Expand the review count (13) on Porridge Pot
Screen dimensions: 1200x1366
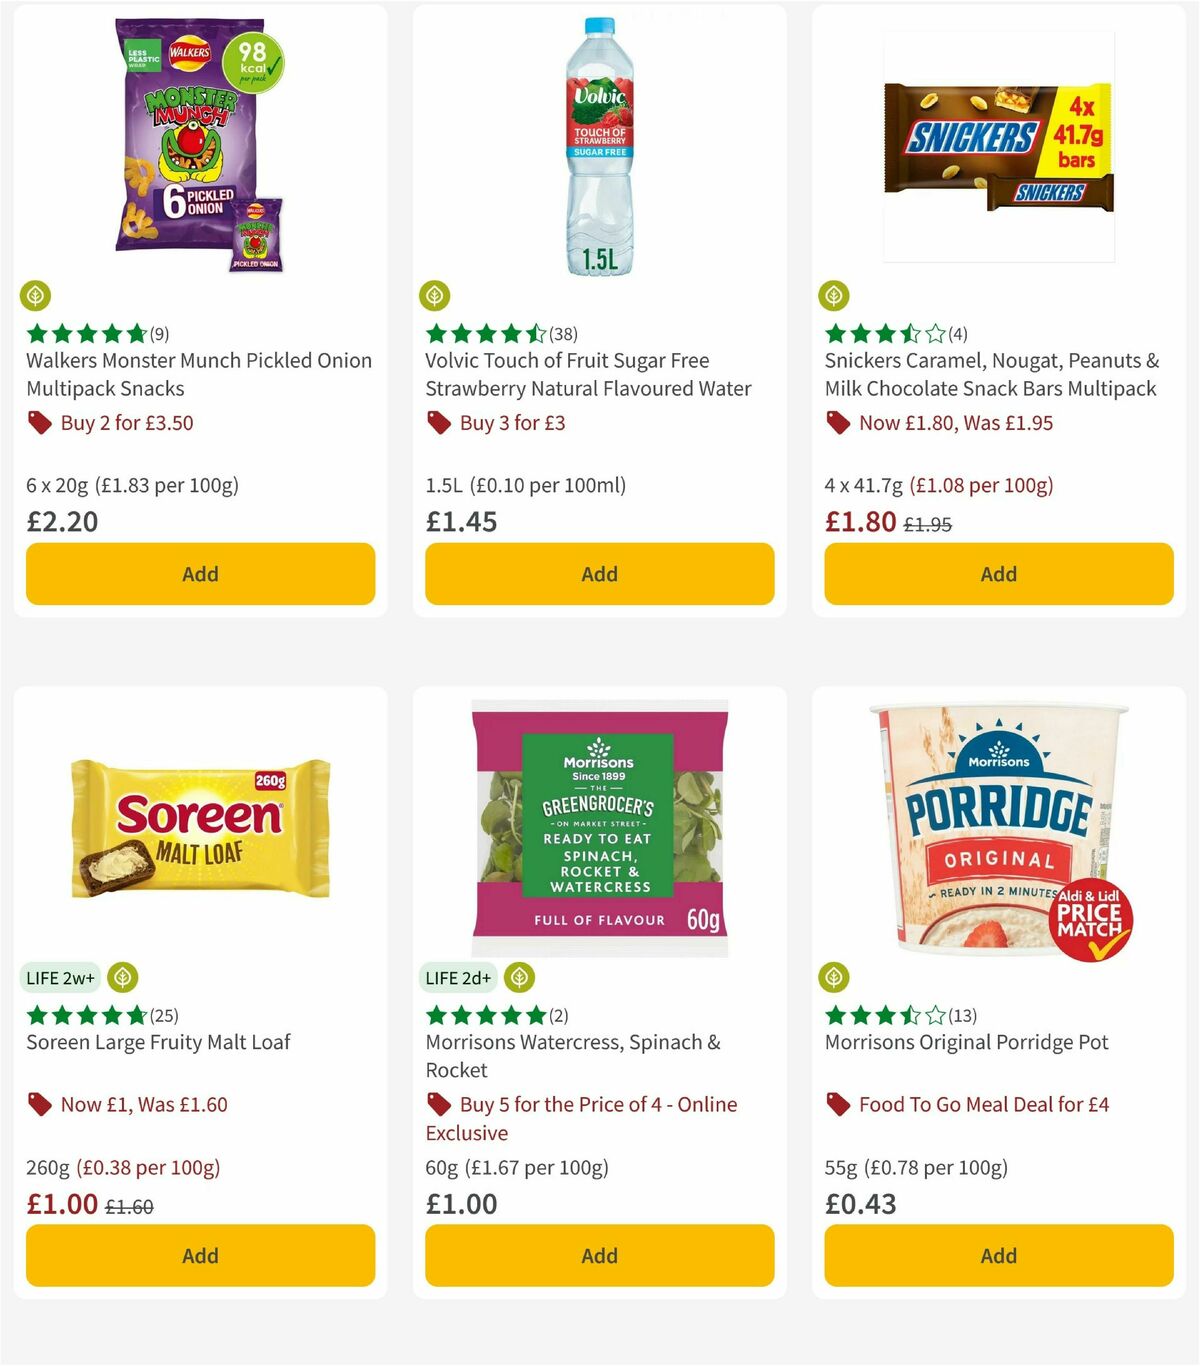962,1015
